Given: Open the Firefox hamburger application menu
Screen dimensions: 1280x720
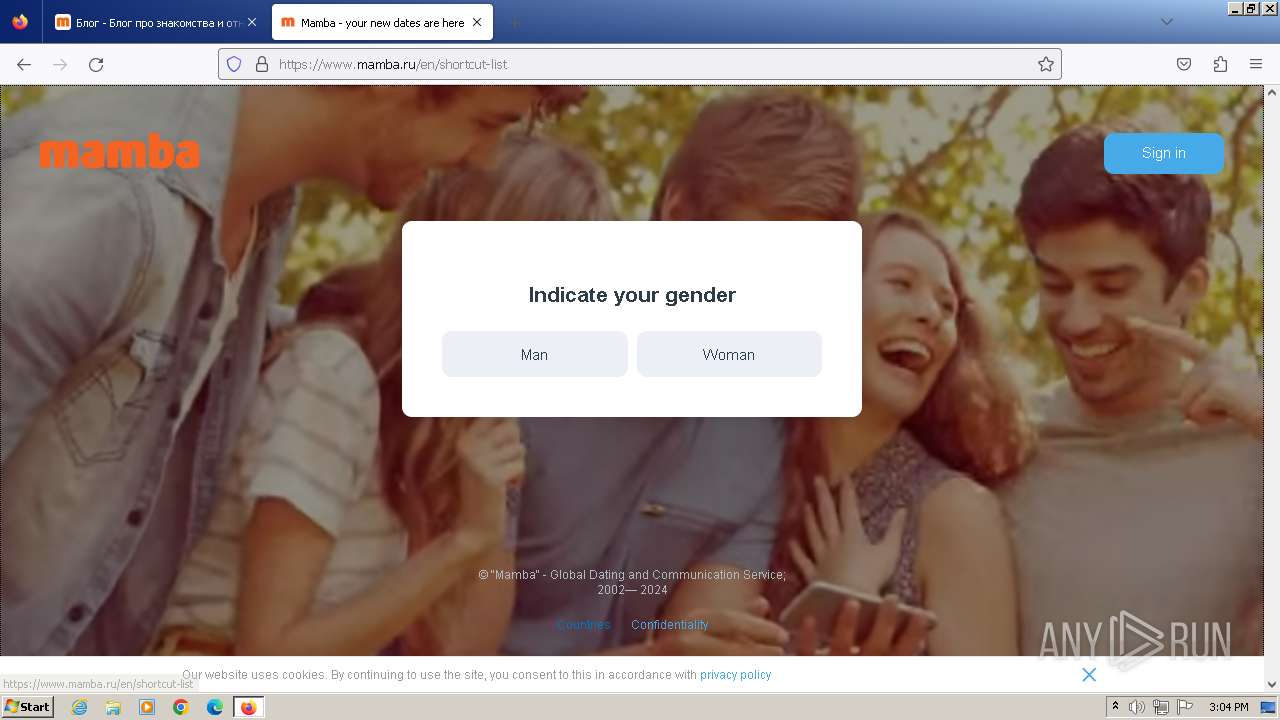Looking at the screenshot, I should (1256, 64).
